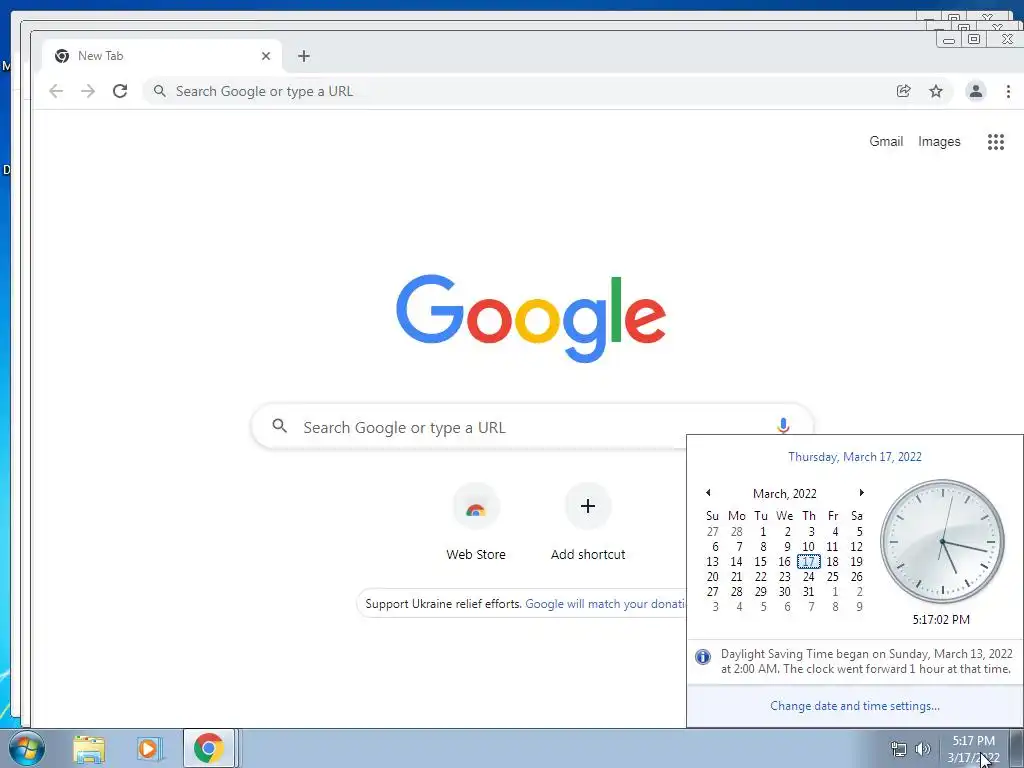Share this page via the share icon

point(904,91)
